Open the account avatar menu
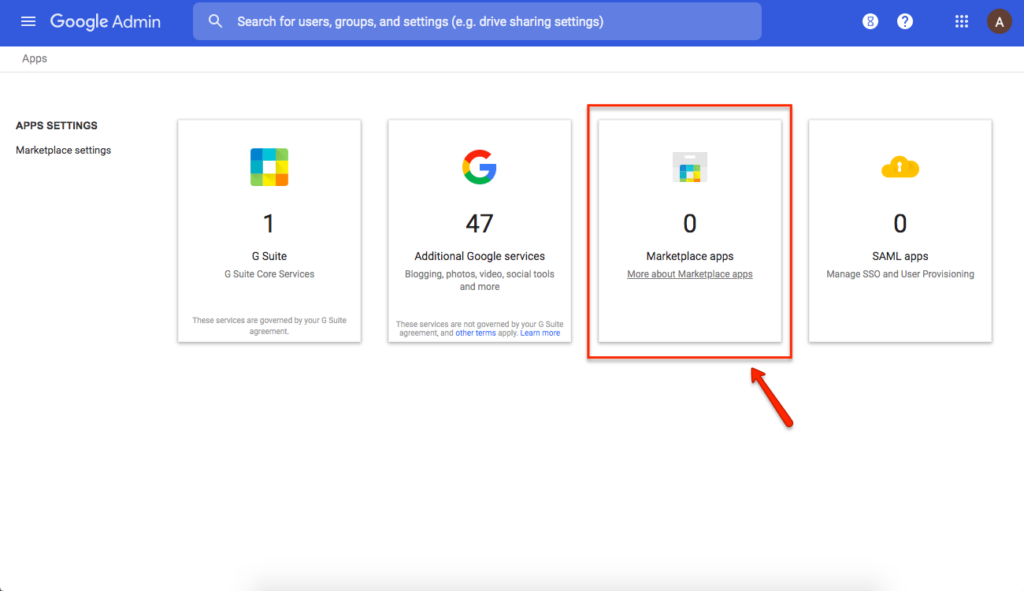Image resolution: width=1024 pixels, height=591 pixels. click(999, 22)
